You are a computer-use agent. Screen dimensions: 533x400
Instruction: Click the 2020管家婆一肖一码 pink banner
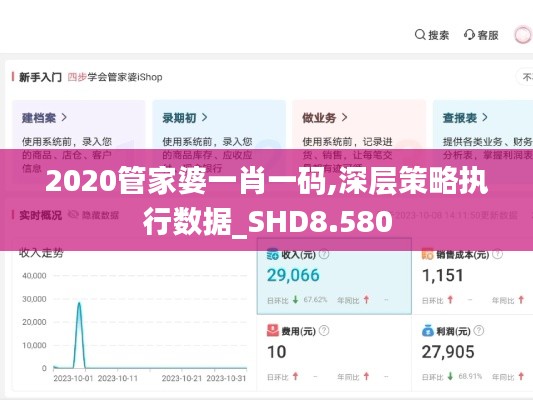pyautogui.click(x=266, y=200)
